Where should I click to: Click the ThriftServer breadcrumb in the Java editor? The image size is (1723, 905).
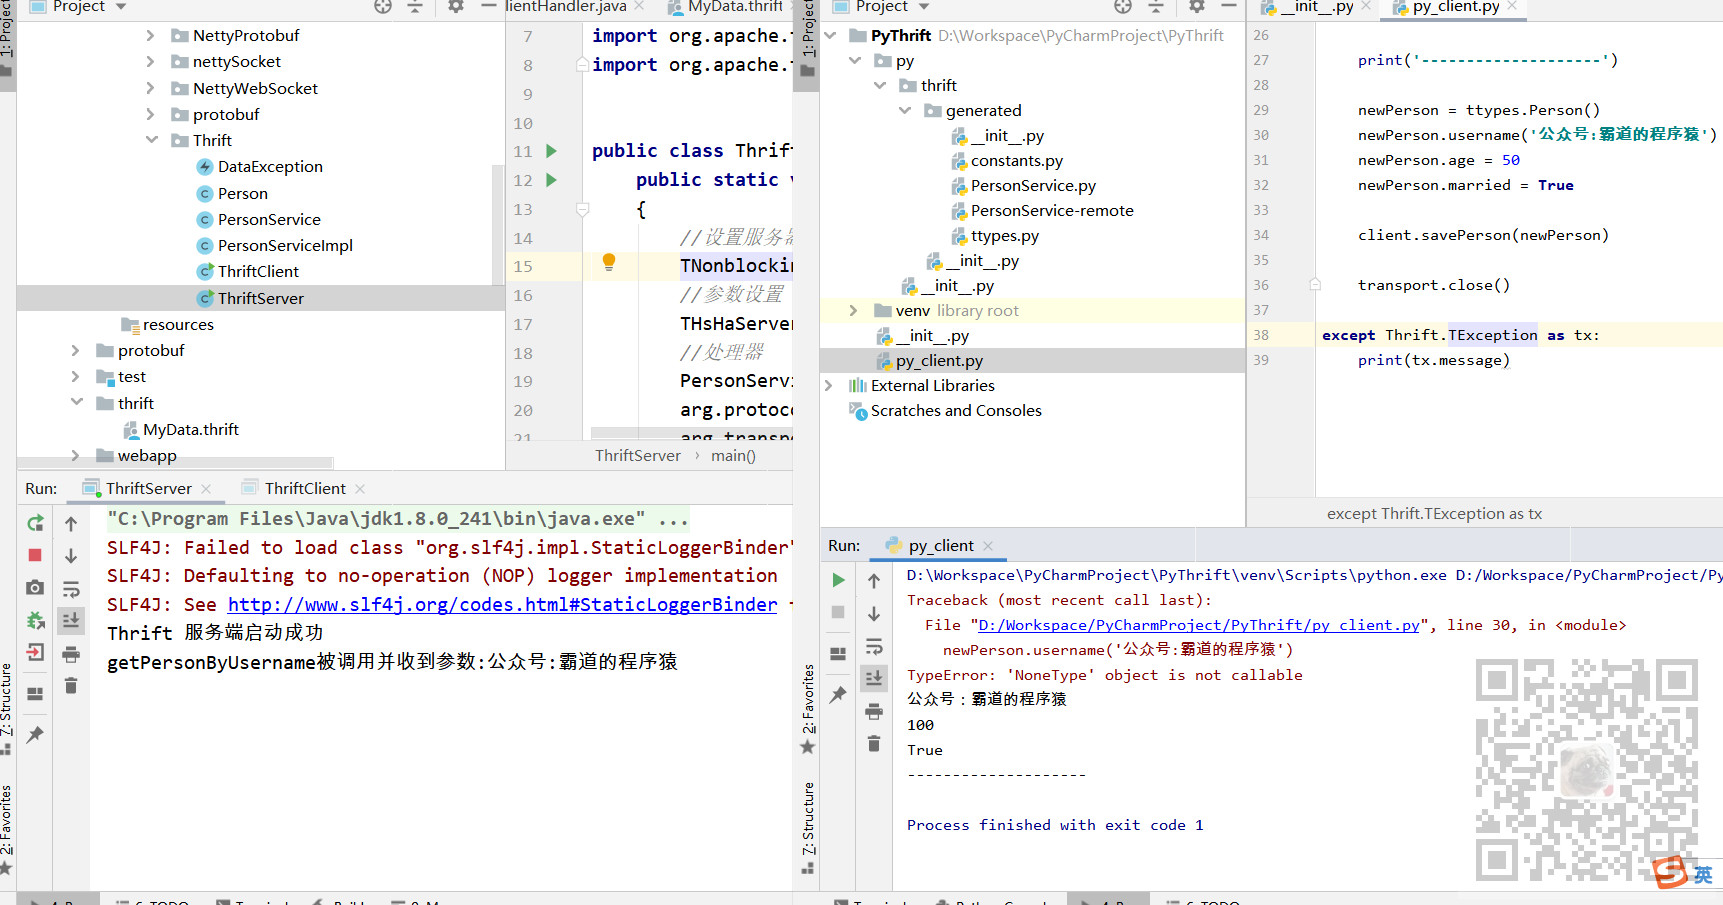point(637,455)
